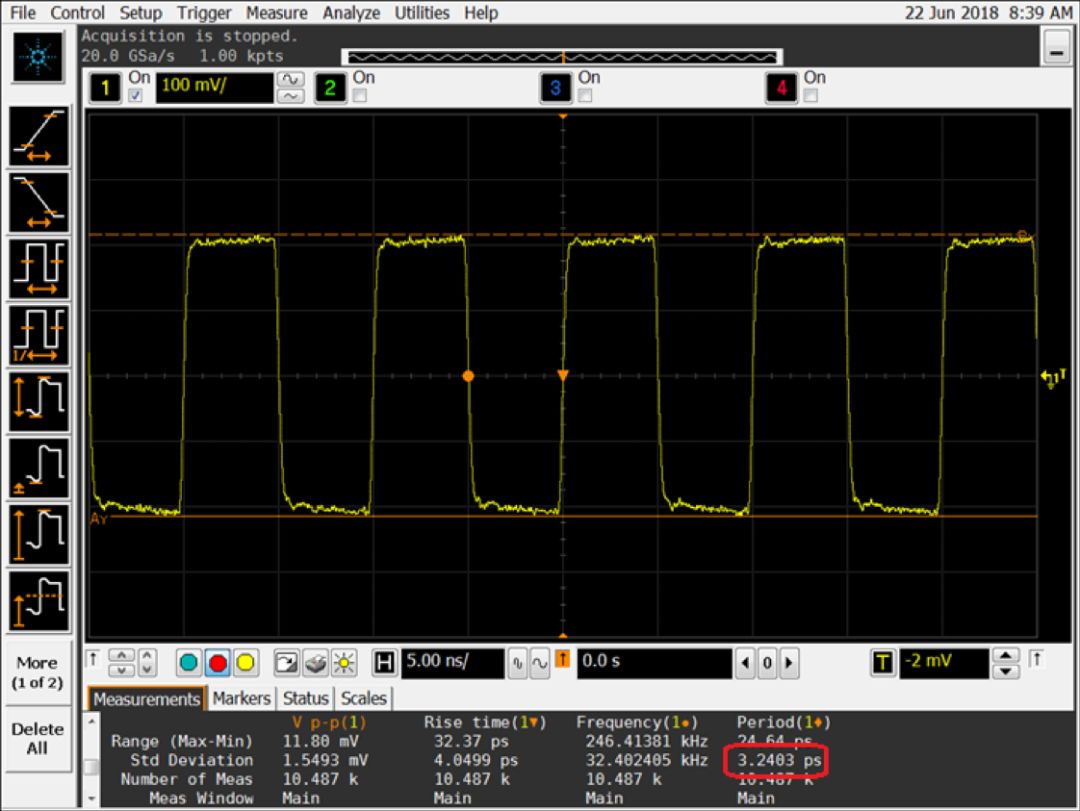Uncheck the channel 1 On checkbox
Image resolution: width=1080 pixels, height=811 pixels.
(136, 95)
